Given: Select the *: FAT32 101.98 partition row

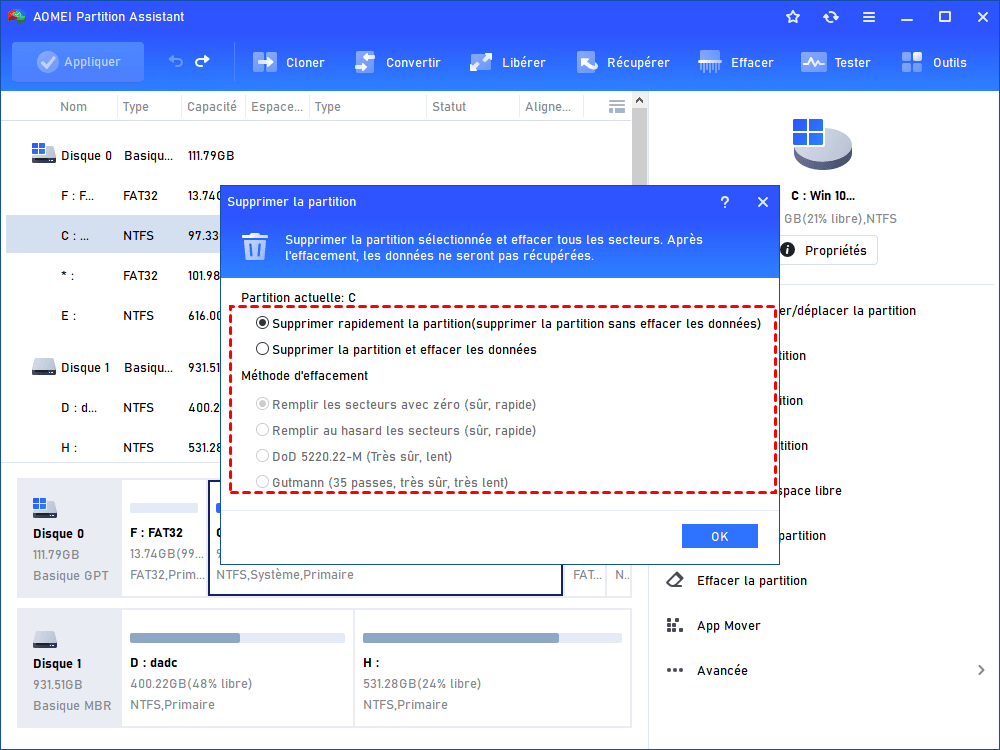Looking at the screenshot, I should pyautogui.click(x=112, y=276).
